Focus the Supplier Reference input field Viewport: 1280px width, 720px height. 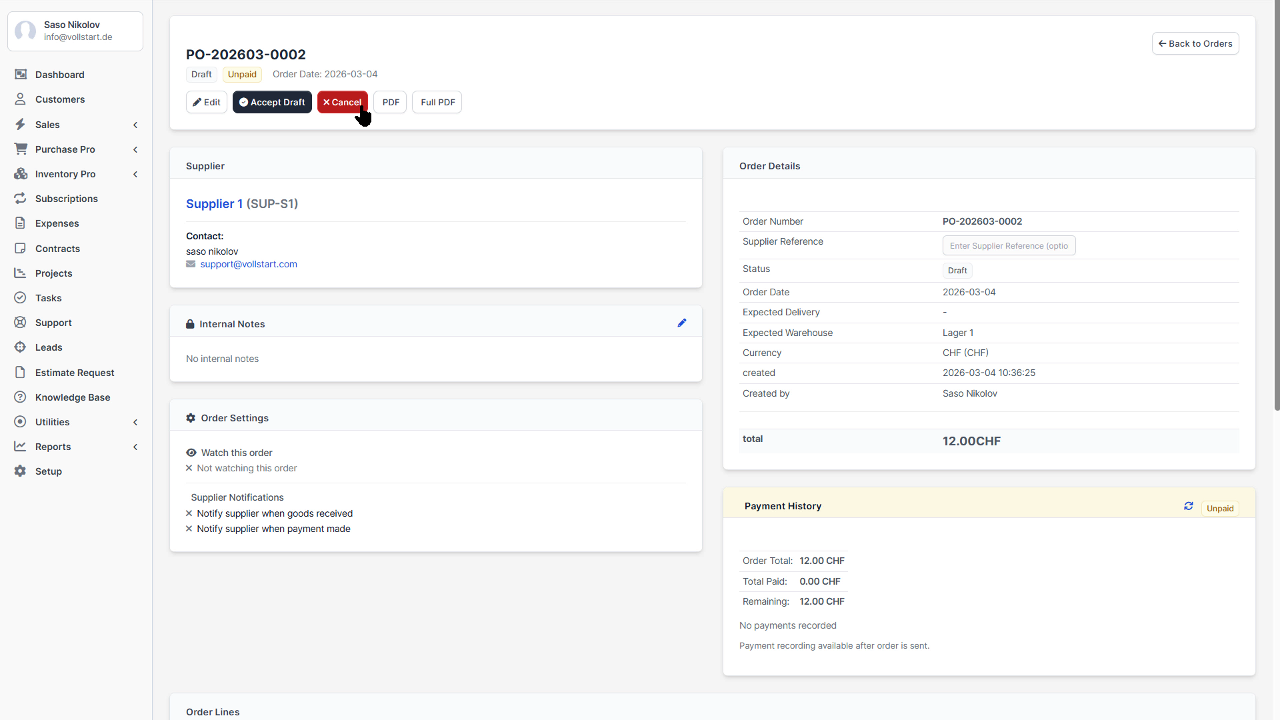tap(1009, 245)
